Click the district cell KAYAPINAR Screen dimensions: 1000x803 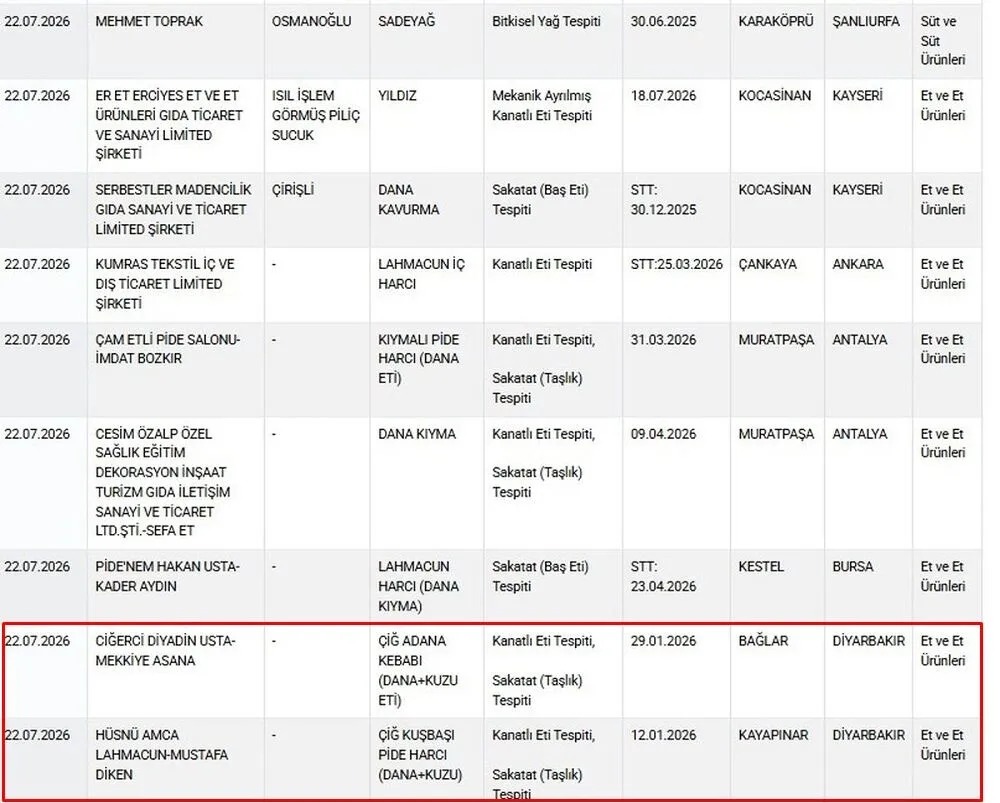pyautogui.click(x=773, y=735)
